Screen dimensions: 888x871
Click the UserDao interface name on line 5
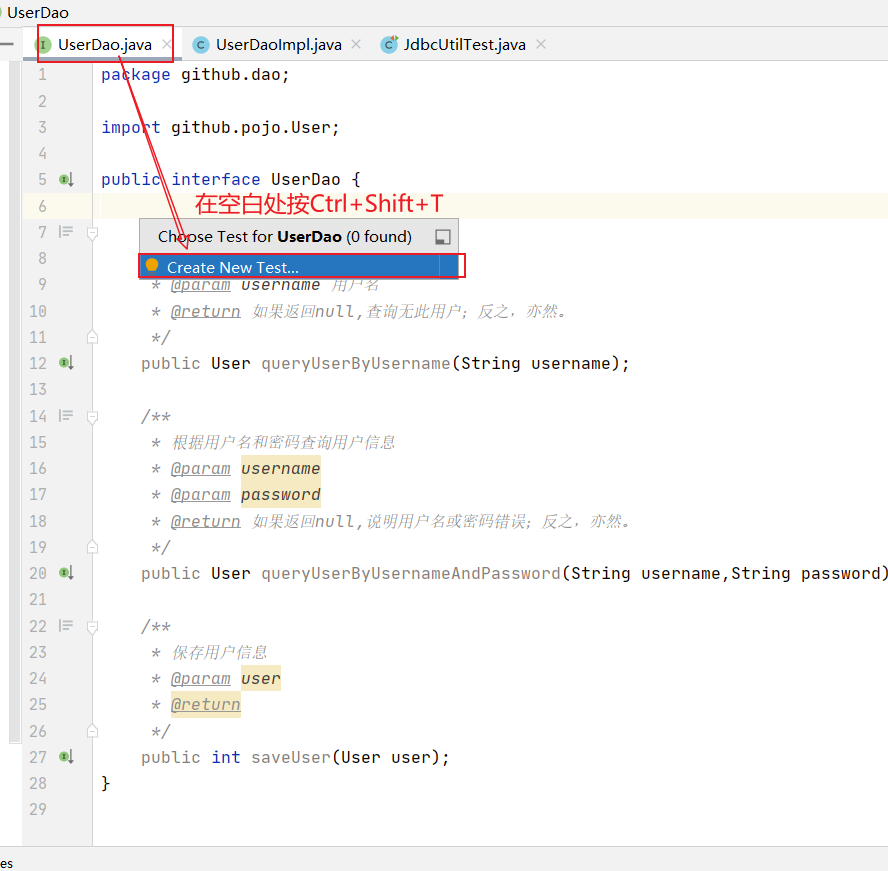point(306,180)
